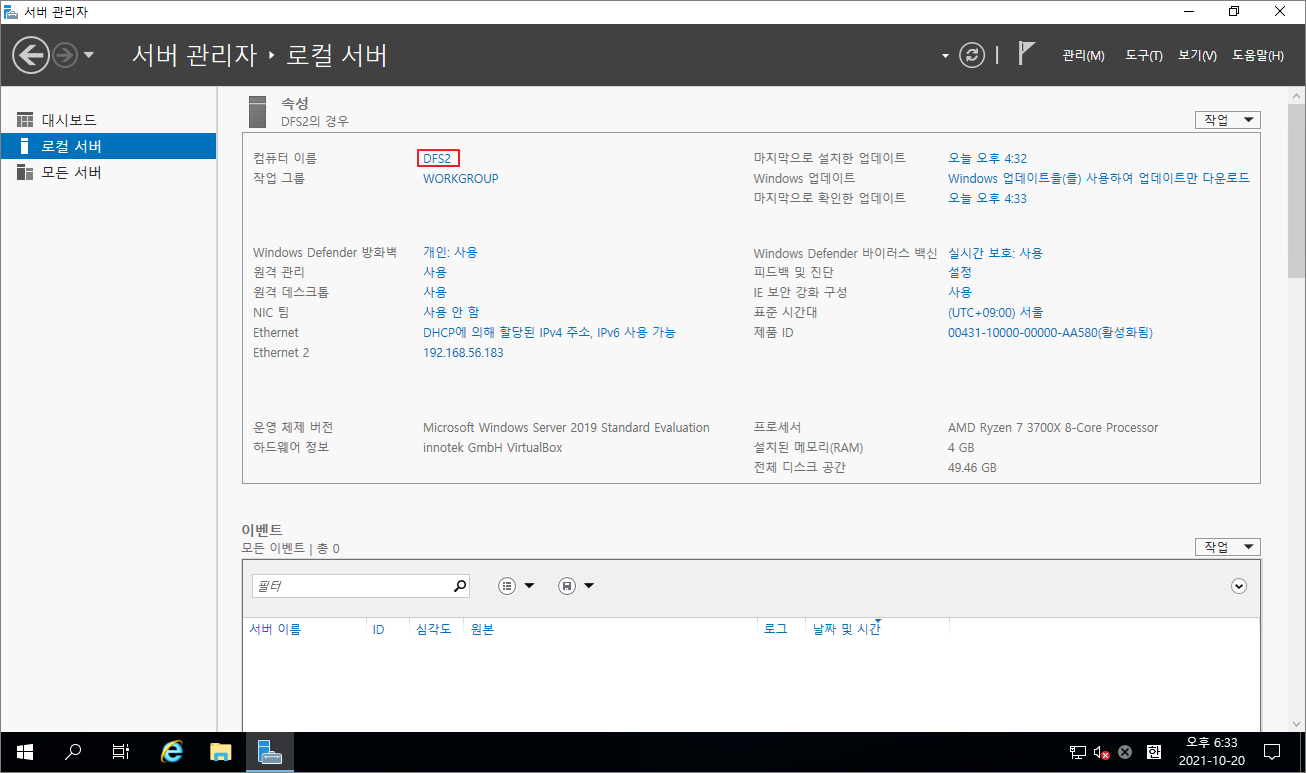The width and height of the screenshot is (1306, 773).
Task: Click the muted volume tray icon
Action: tap(1102, 752)
